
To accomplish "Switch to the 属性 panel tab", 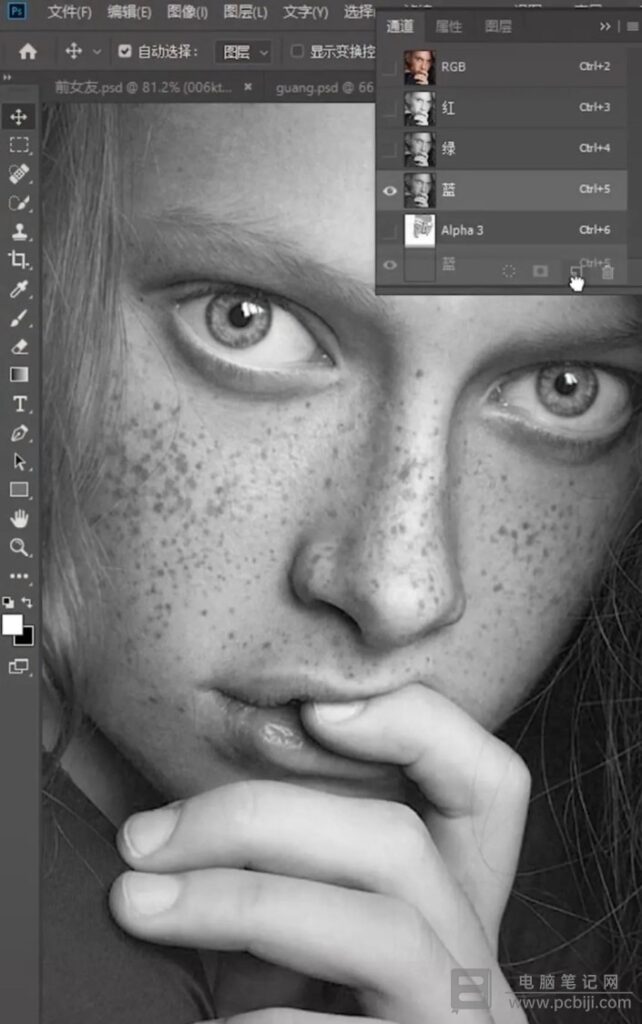I will point(449,26).
